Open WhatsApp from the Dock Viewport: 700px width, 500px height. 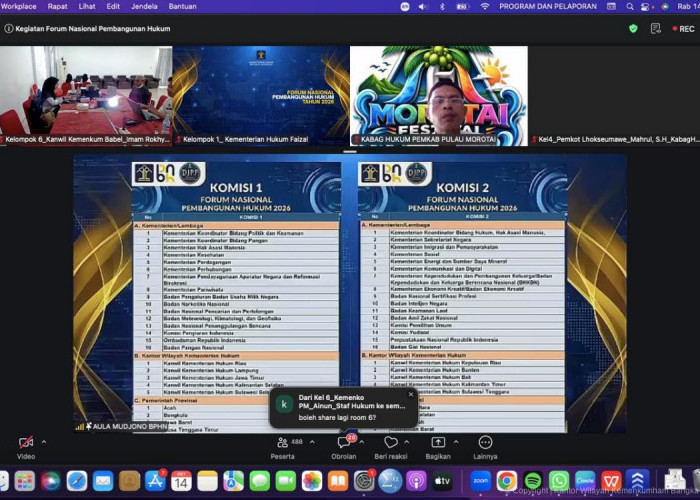pyautogui.click(x=559, y=481)
